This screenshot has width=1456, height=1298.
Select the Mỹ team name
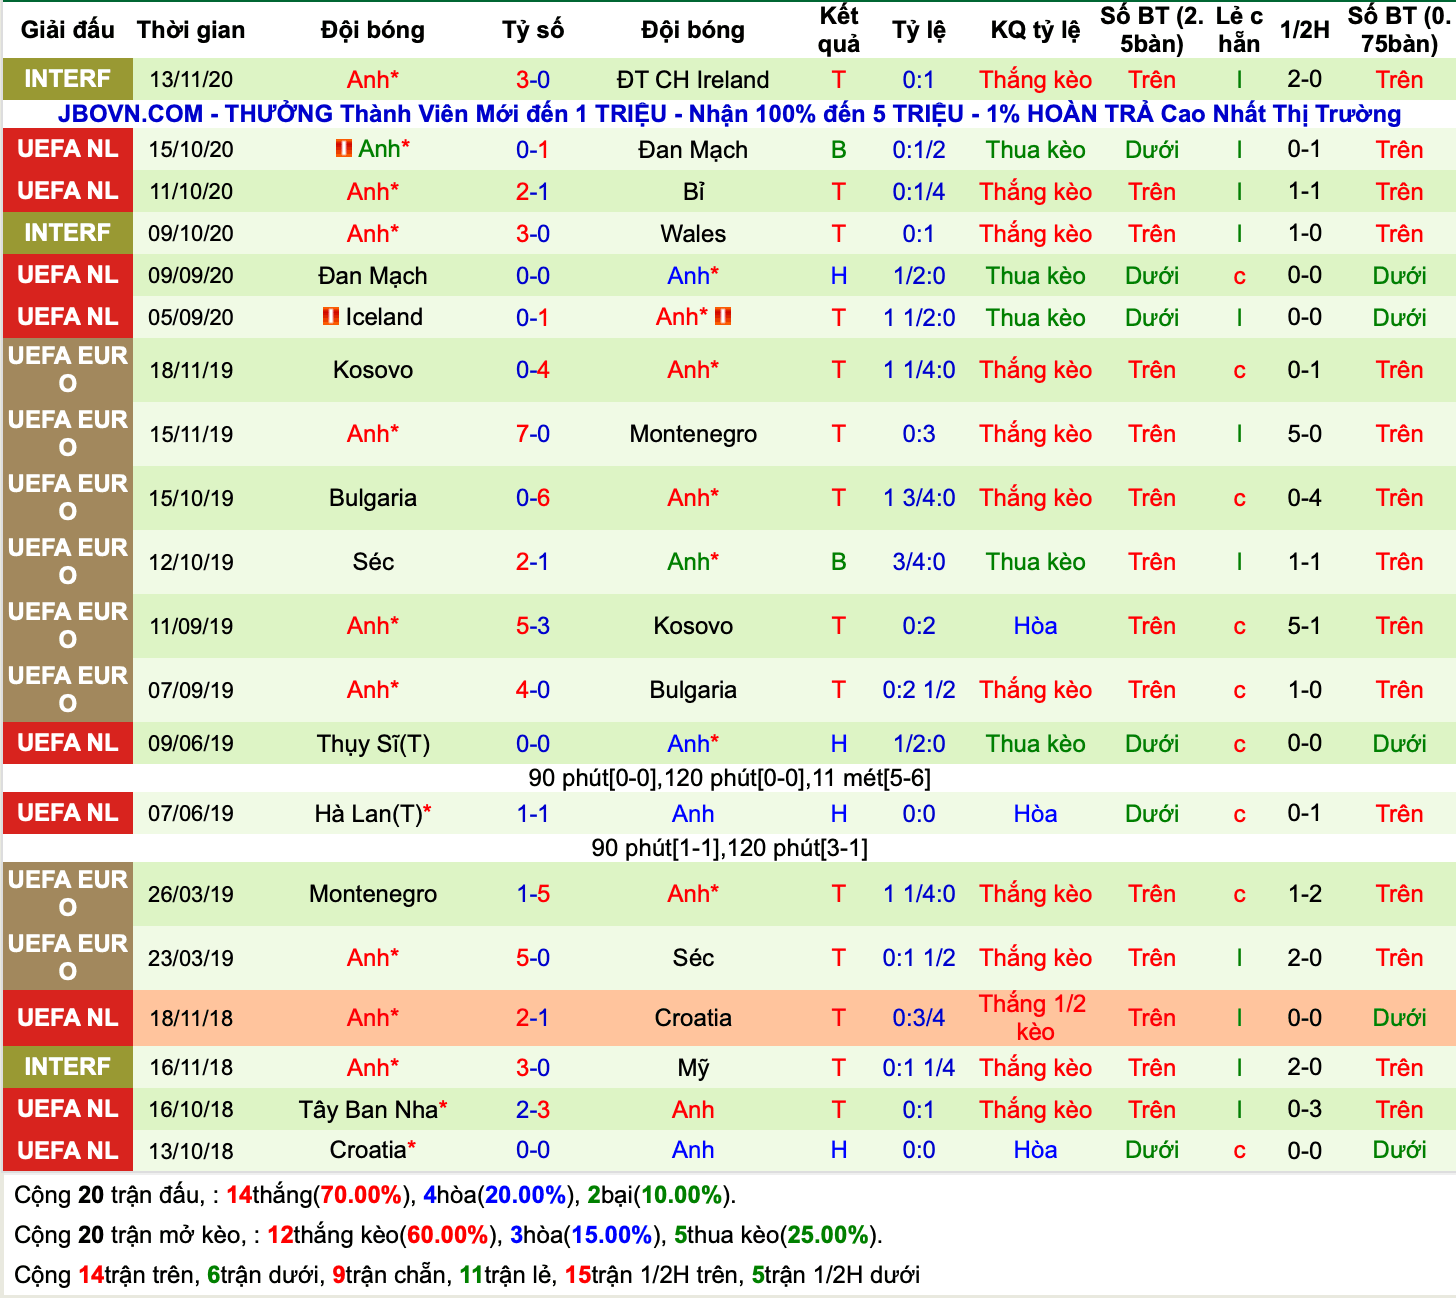(693, 1068)
